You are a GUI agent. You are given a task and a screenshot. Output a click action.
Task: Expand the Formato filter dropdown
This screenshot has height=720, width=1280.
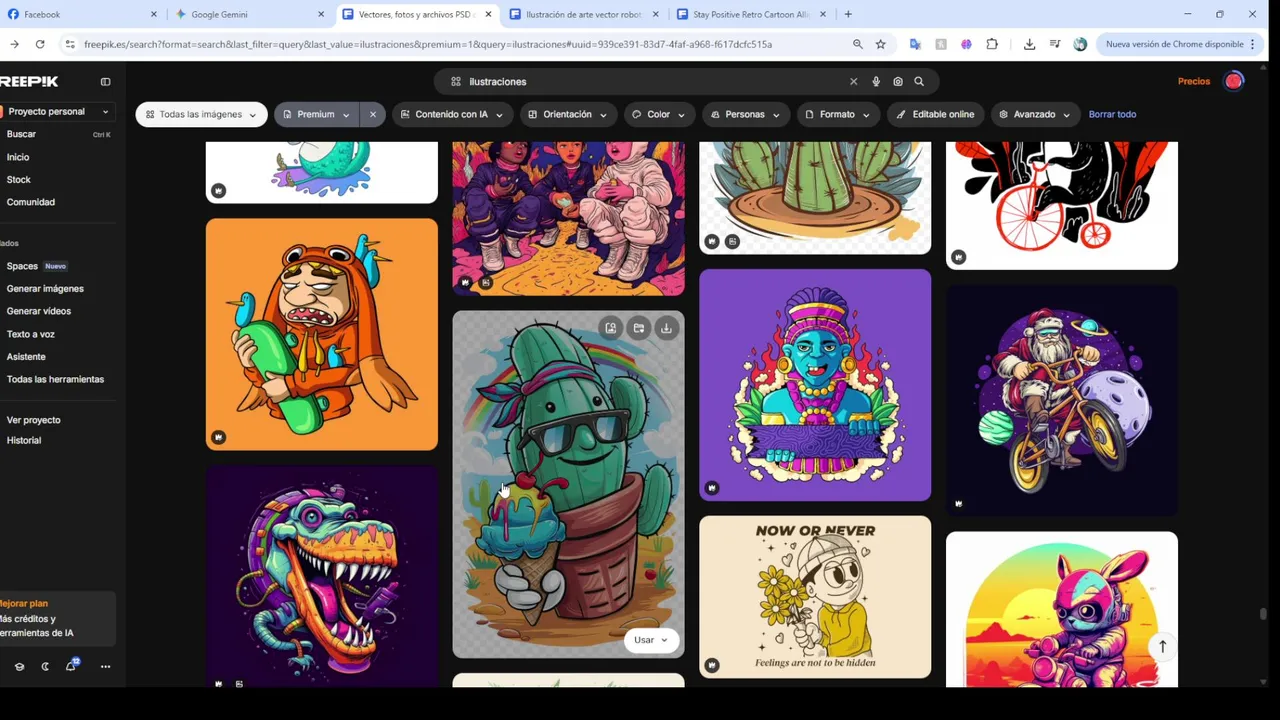(837, 114)
